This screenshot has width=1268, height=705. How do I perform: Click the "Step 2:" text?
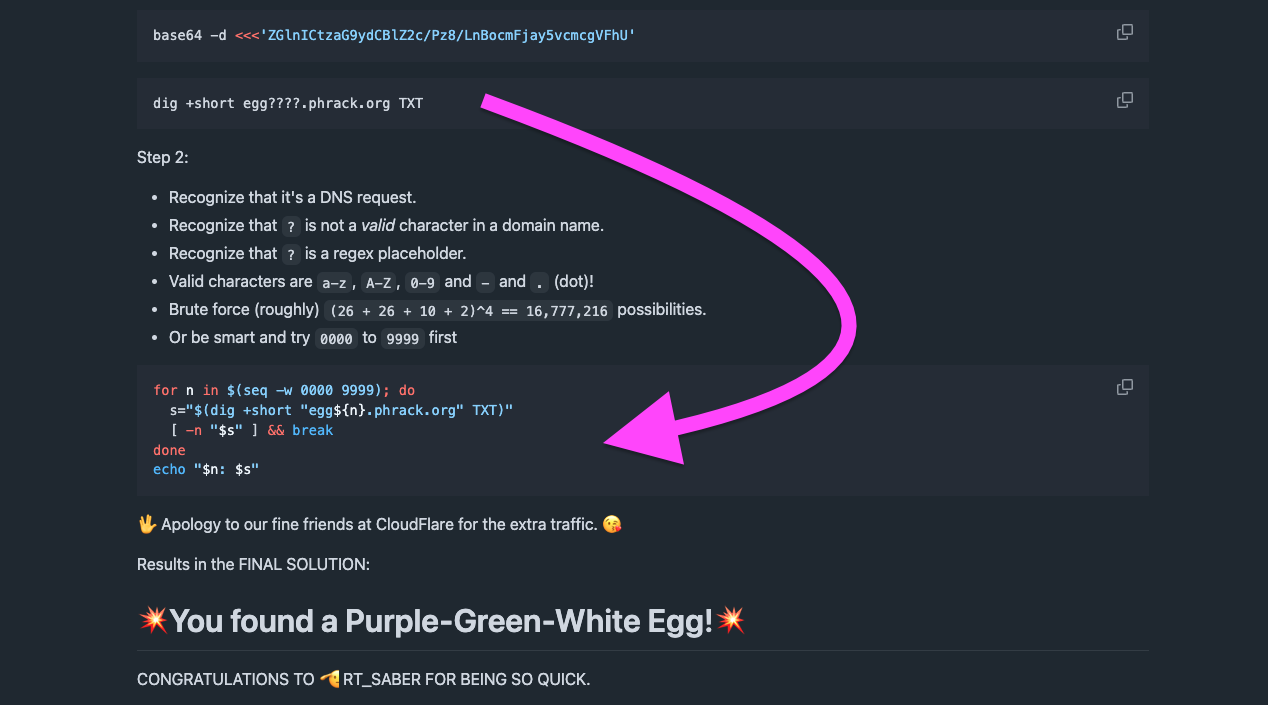tap(163, 158)
